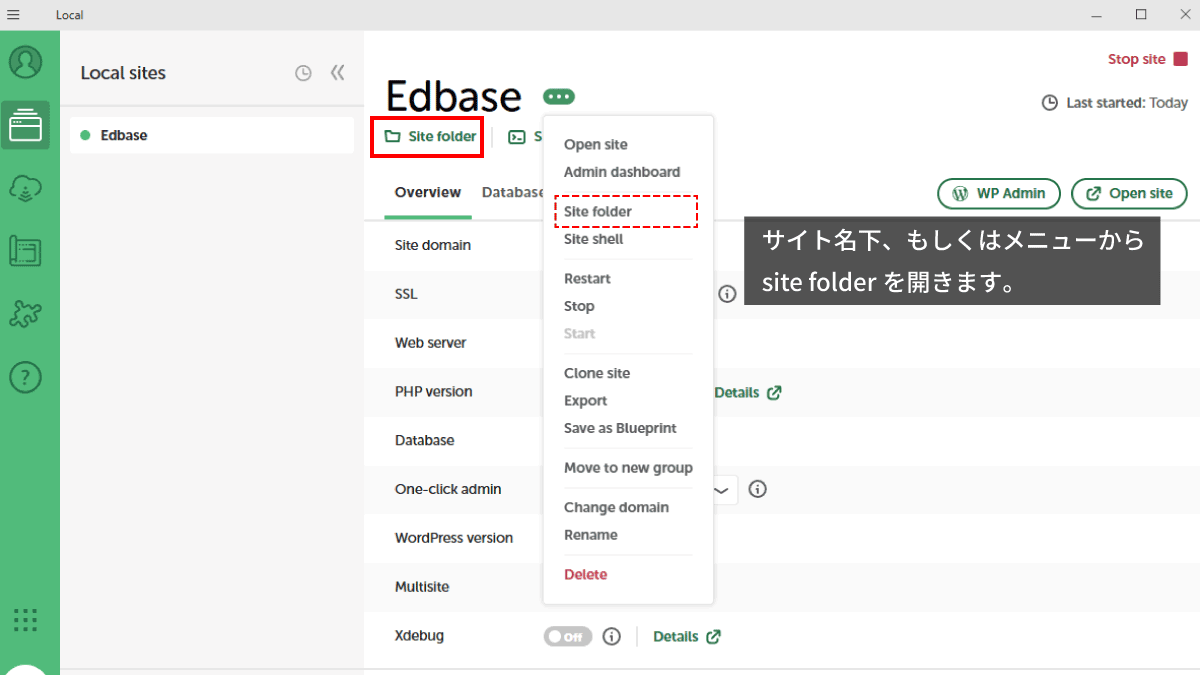The height and width of the screenshot is (675, 1200).
Task: Select Clone site in the menu
Action: (x=597, y=373)
